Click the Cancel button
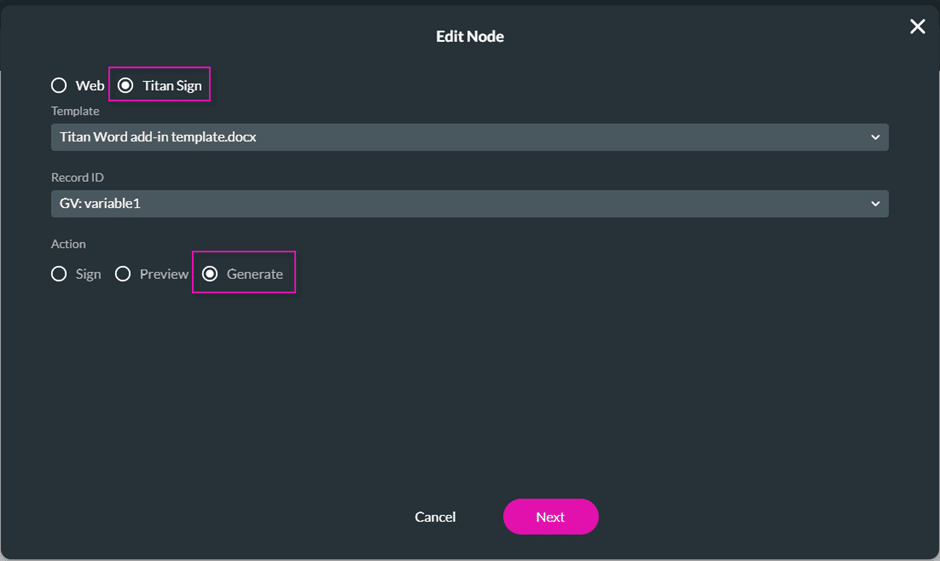This screenshot has height=561, width=940. click(435, 517)
